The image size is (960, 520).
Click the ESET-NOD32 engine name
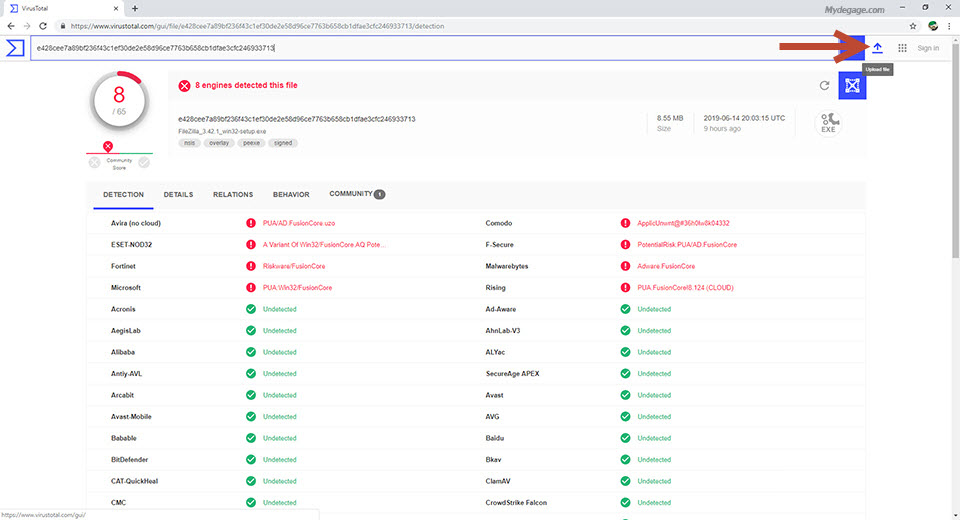tap(131, 244)
